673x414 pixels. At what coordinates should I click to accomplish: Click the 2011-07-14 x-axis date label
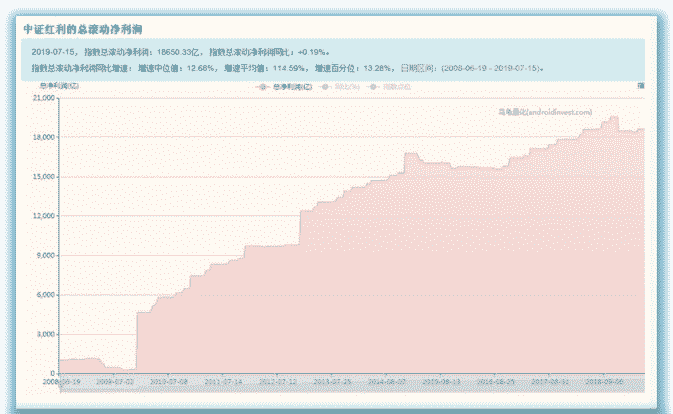(x=223, y=382)
